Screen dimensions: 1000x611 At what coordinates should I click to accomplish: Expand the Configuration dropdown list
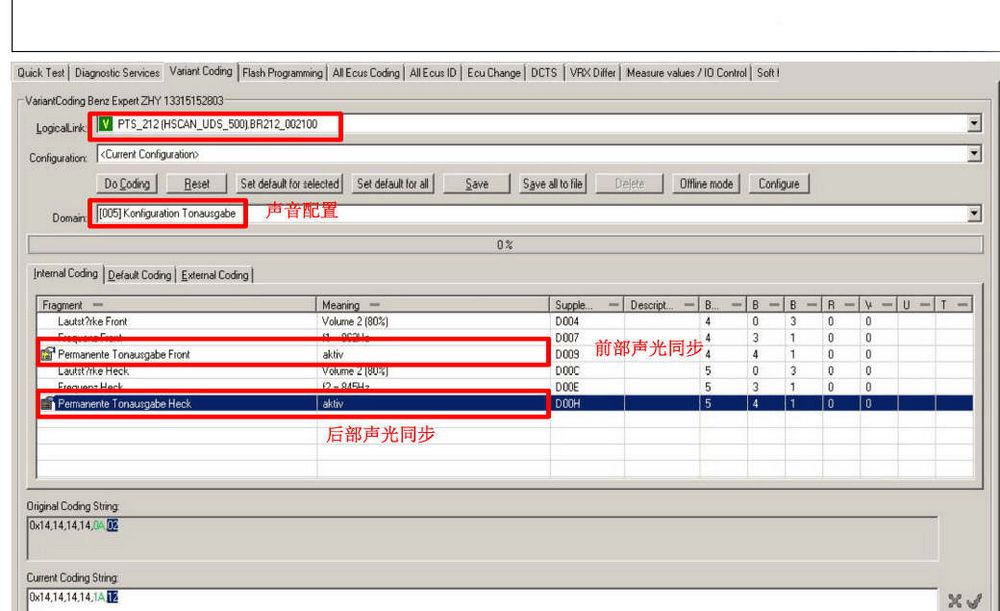click(975, 154)
